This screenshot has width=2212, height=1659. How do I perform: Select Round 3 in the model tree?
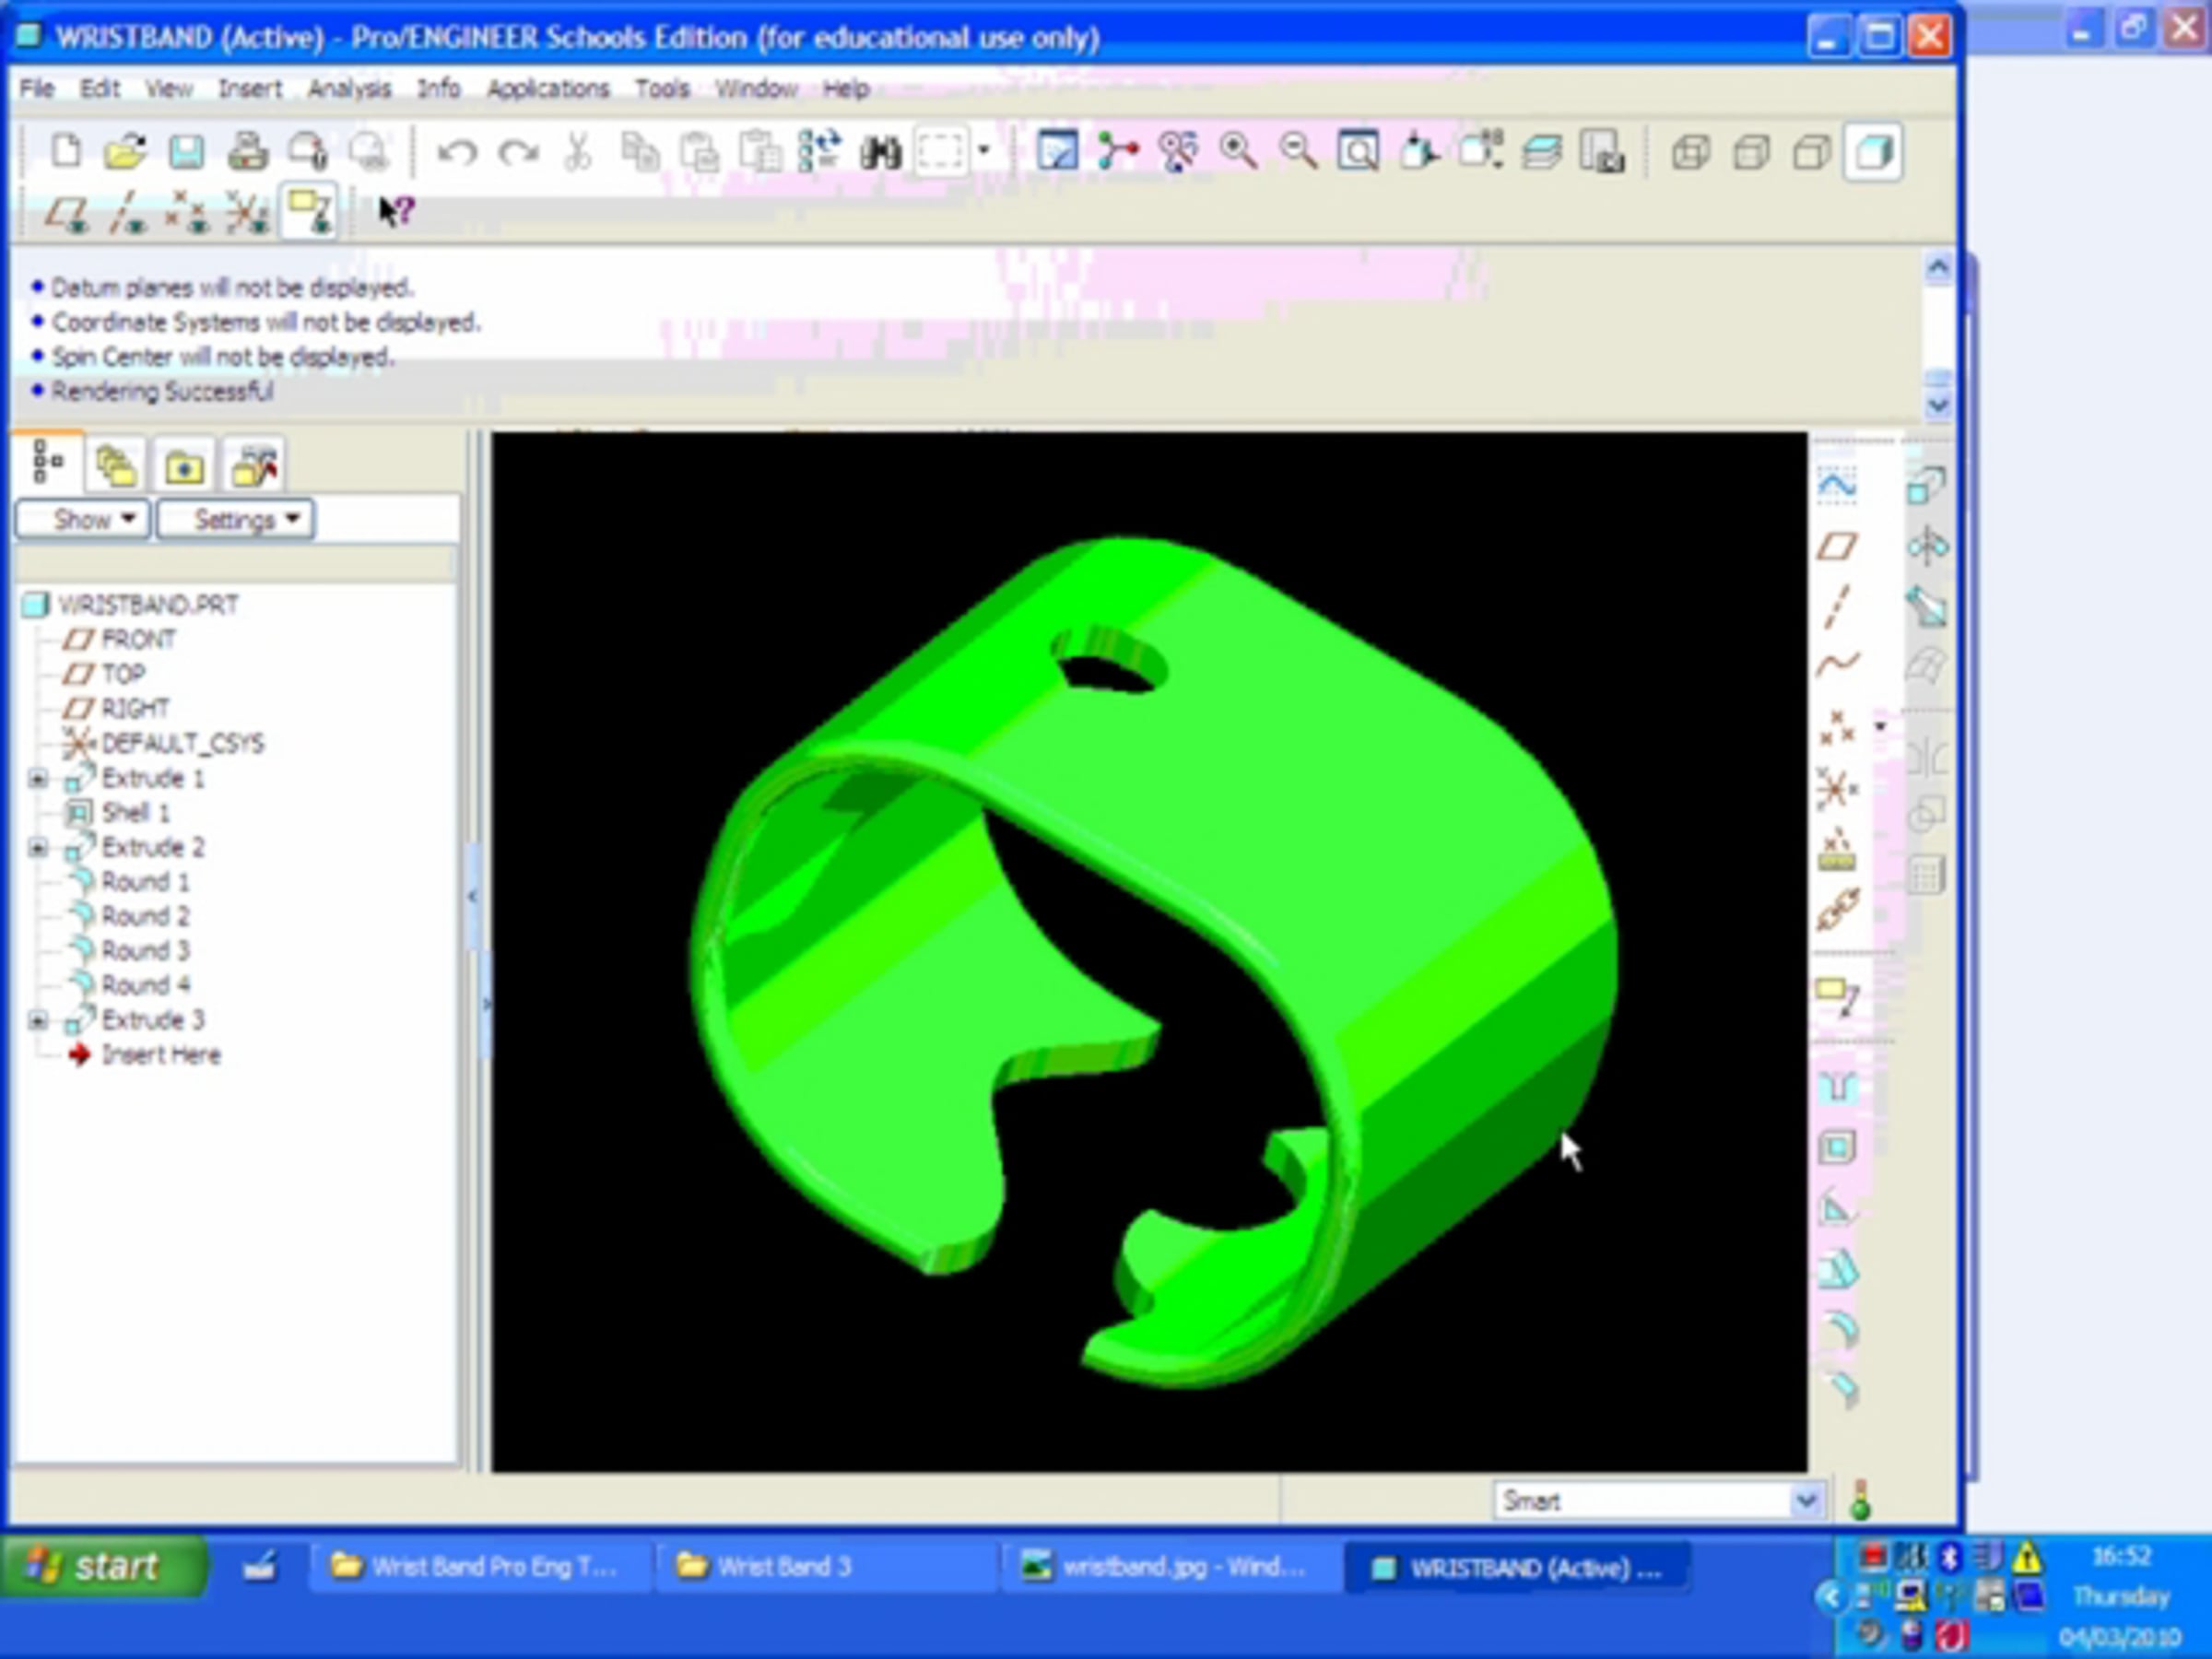pos(144,950)
